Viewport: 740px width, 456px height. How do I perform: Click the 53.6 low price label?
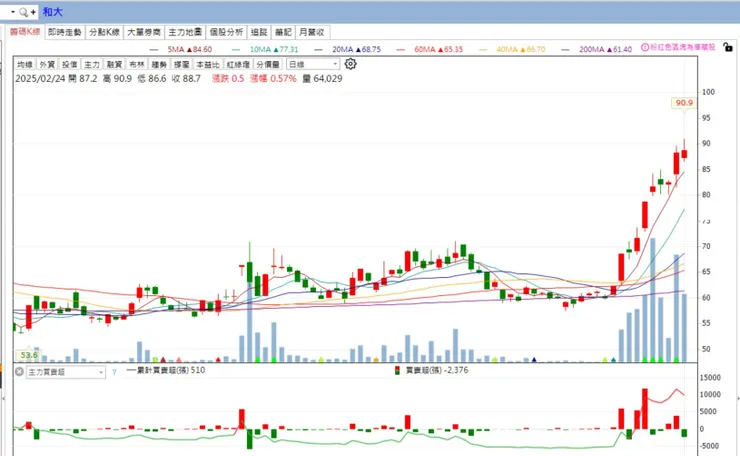29,355
